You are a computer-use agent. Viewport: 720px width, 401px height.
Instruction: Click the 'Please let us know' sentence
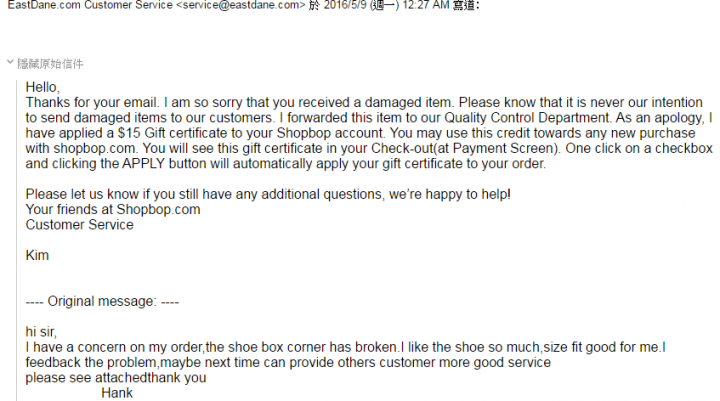268,194
